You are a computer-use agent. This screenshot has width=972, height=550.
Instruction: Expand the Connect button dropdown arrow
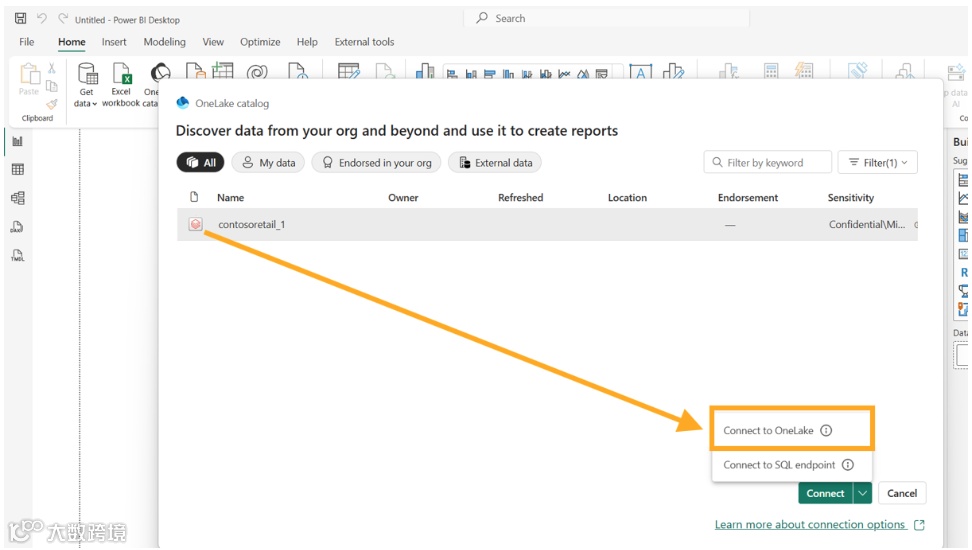(862, 494)
